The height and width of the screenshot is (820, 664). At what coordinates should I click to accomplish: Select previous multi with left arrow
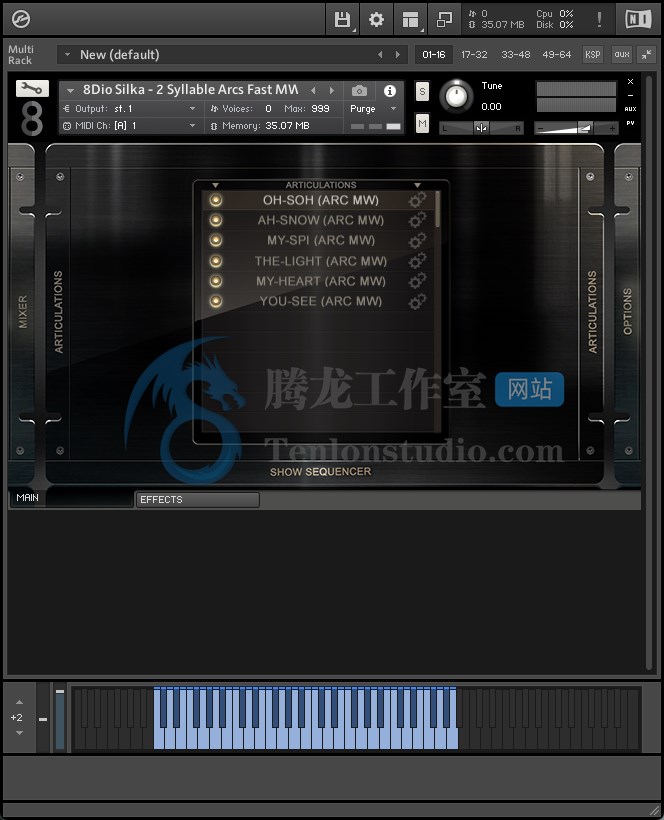pos(380,54)
